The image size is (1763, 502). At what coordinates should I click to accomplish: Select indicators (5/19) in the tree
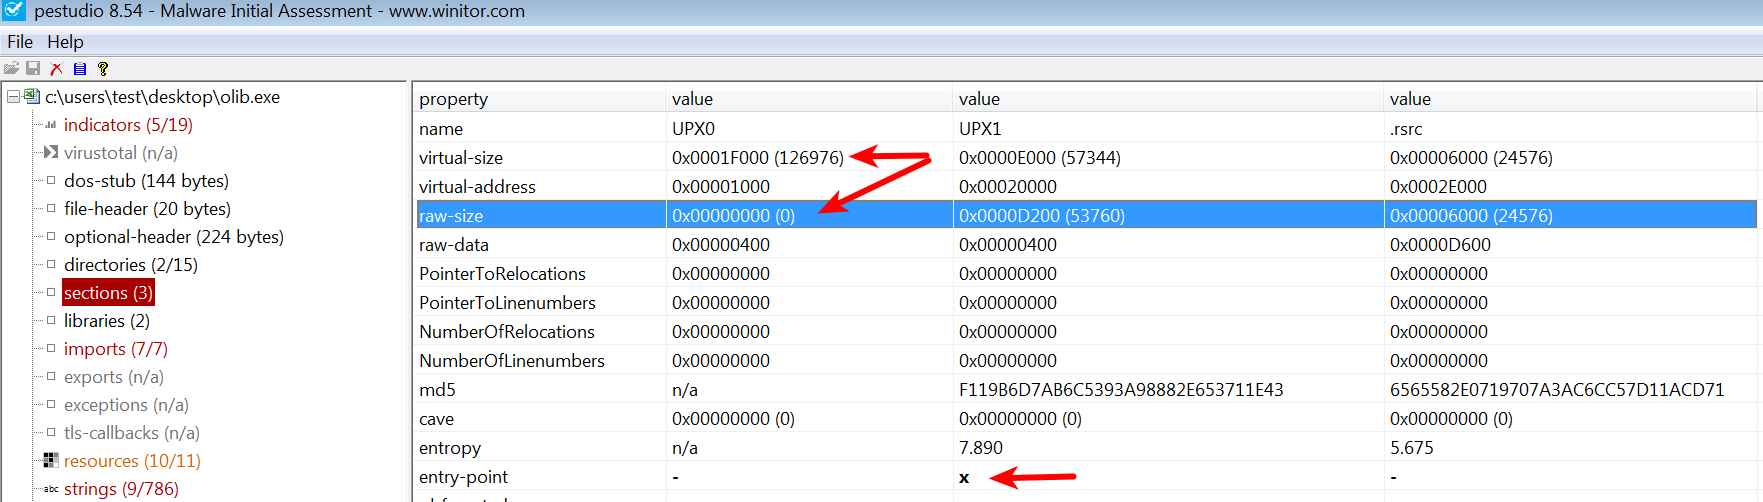[128, 125]
